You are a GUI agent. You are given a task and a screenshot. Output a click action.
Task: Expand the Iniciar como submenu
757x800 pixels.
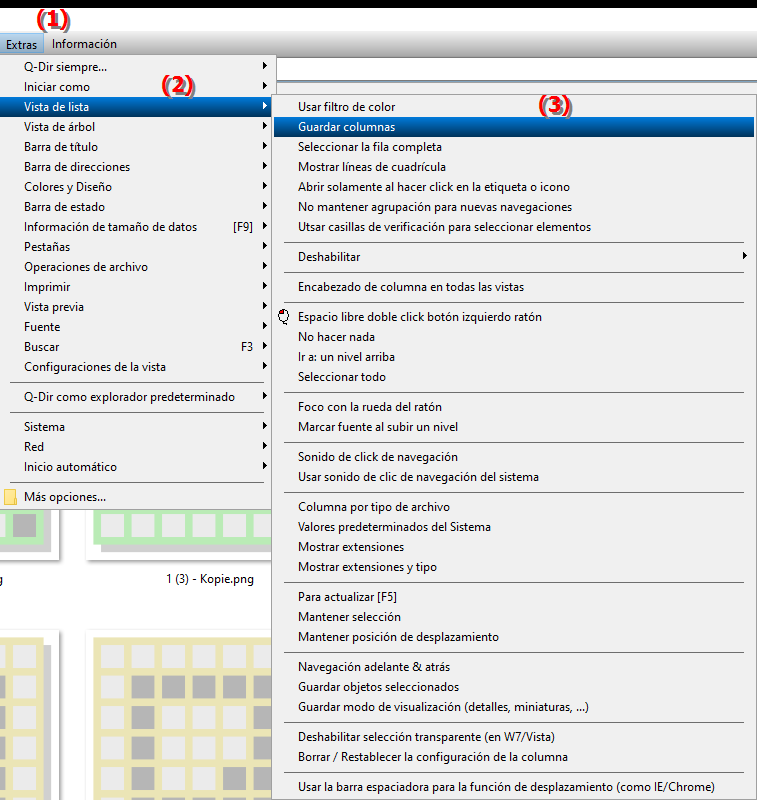coord(137,87)
